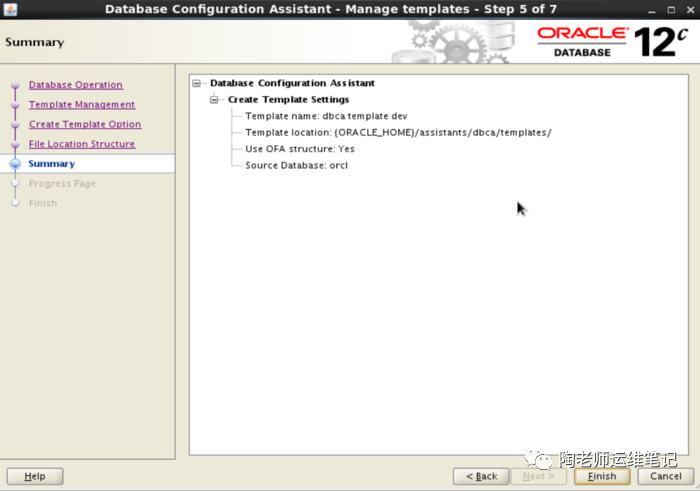
Task: Click the Java window icon in title bar
Action: pyautogui.click(x=10, y=9)
